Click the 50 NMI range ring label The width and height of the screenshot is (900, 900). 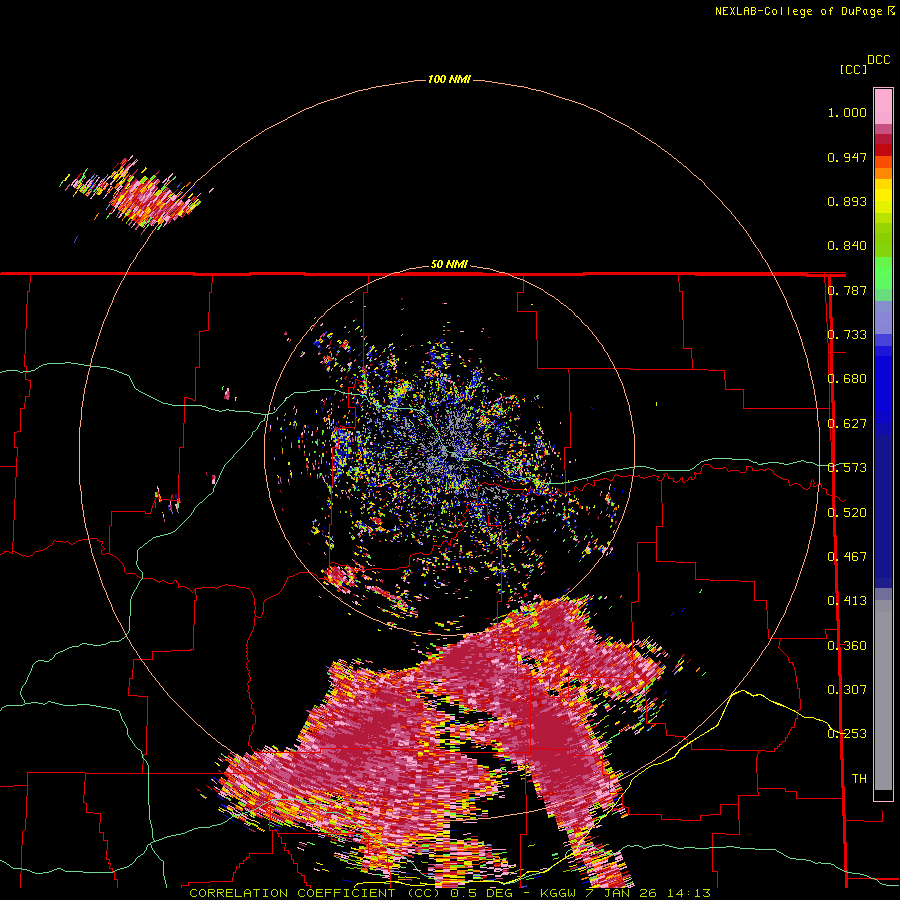449,265
